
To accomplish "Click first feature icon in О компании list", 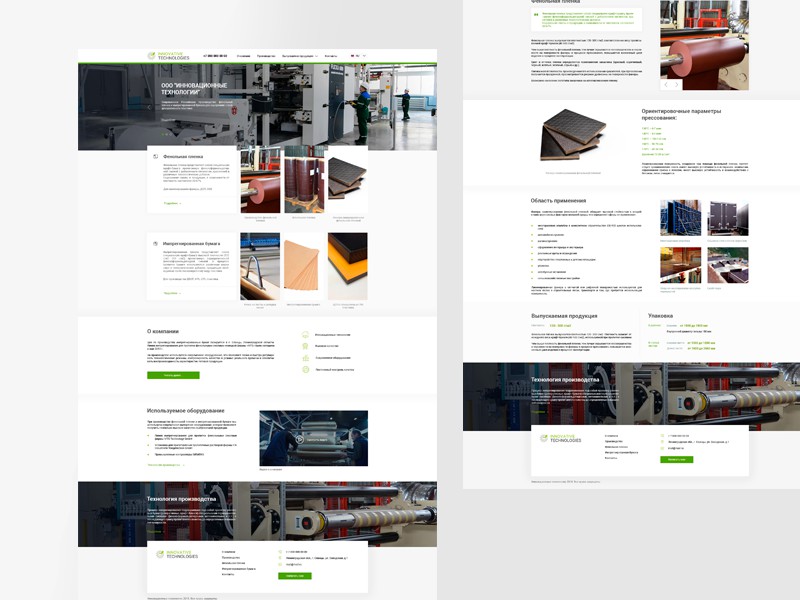I will [306, 335].
